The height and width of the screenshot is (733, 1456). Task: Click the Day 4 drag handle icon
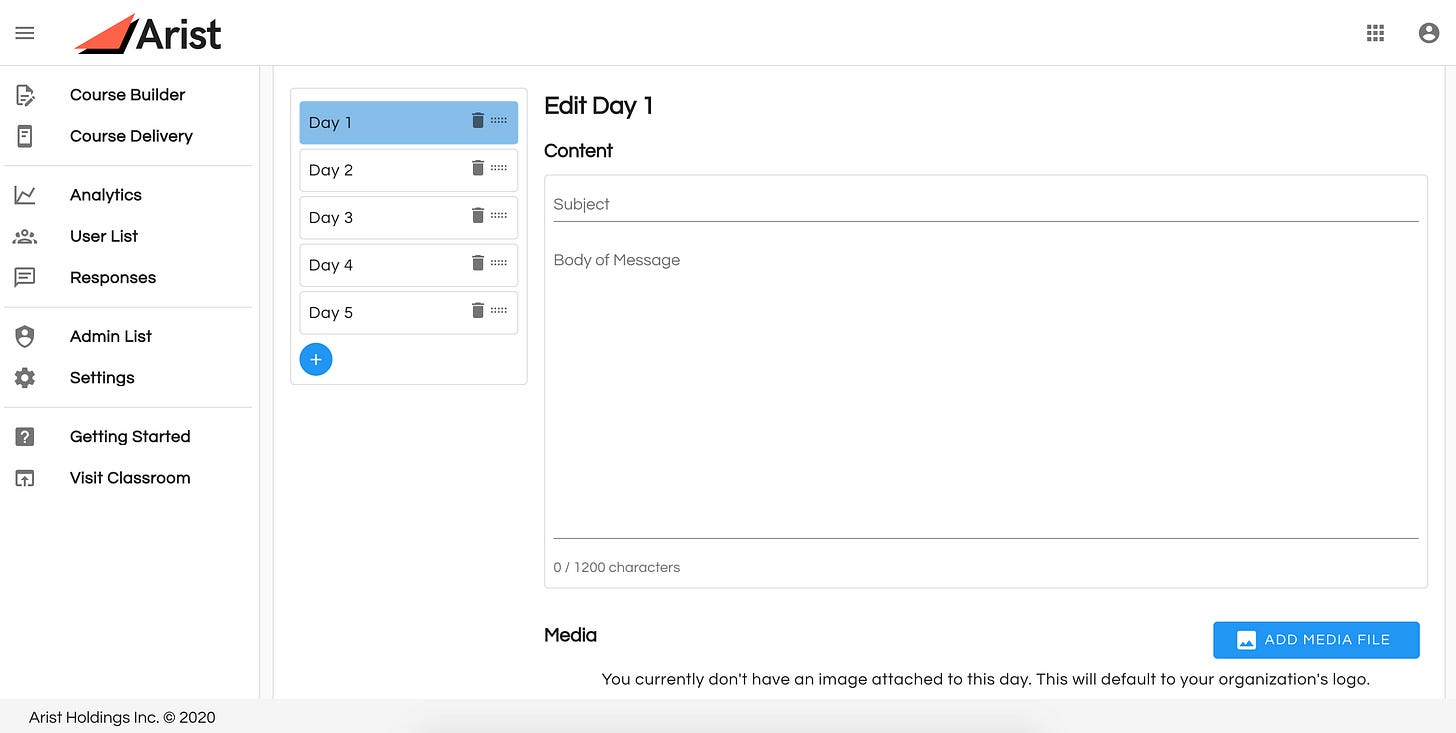499,262
